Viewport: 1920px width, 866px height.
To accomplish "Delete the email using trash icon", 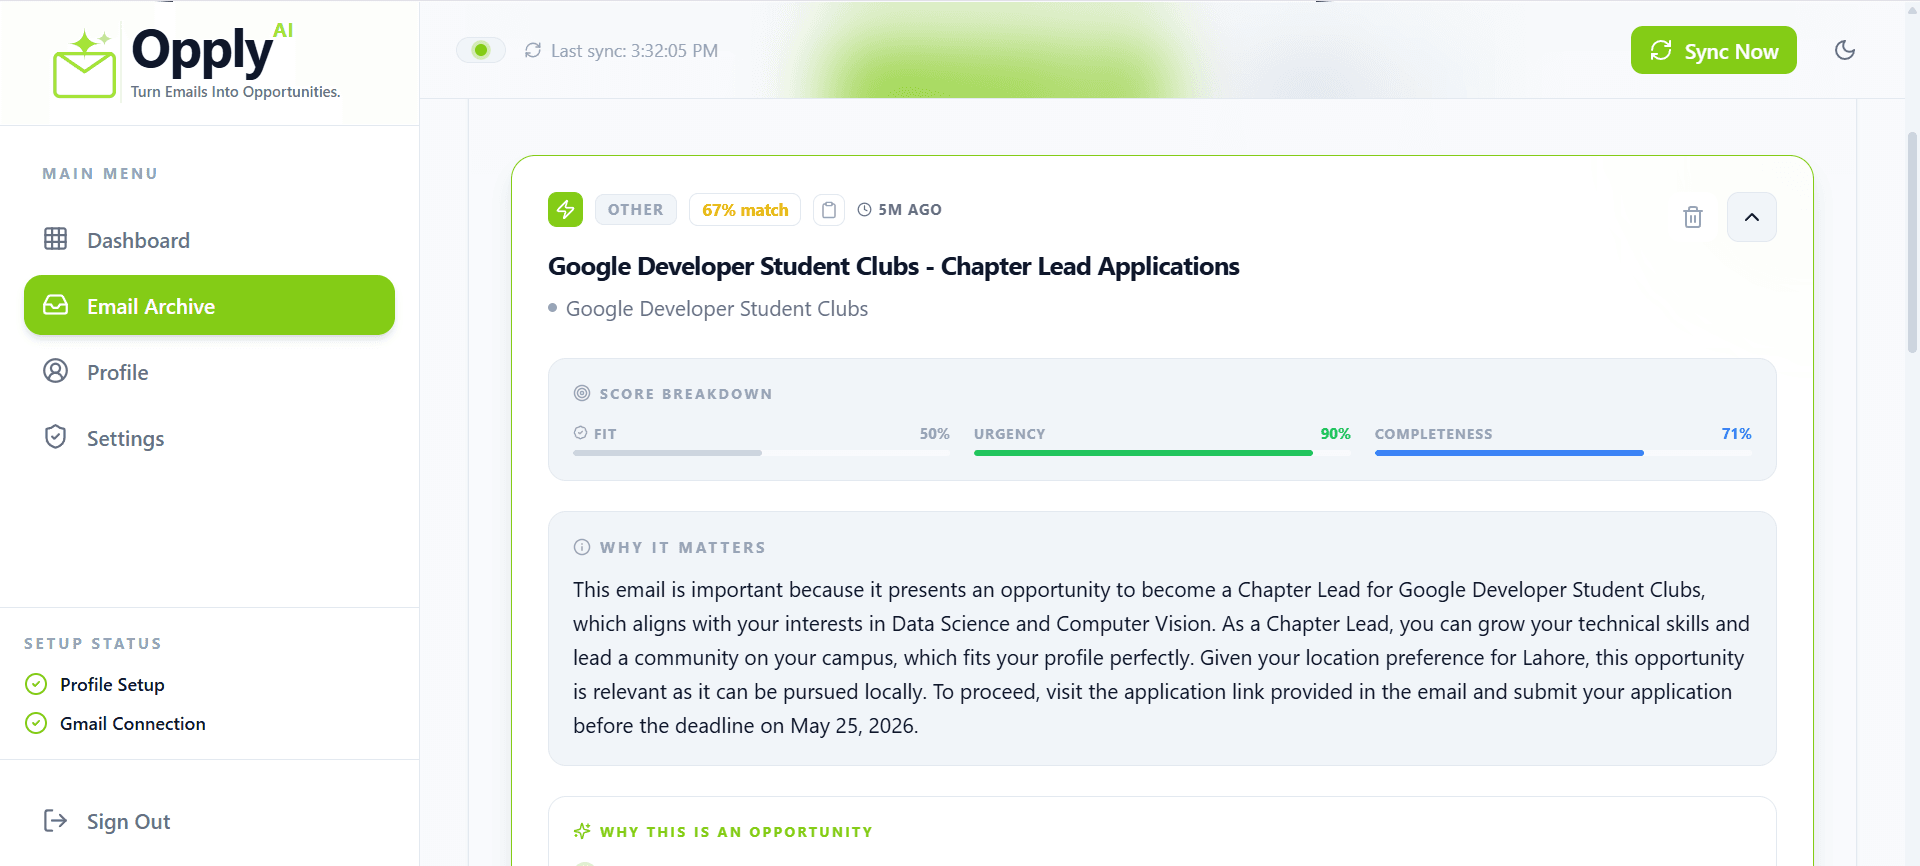I will [x=1692, y=217].
